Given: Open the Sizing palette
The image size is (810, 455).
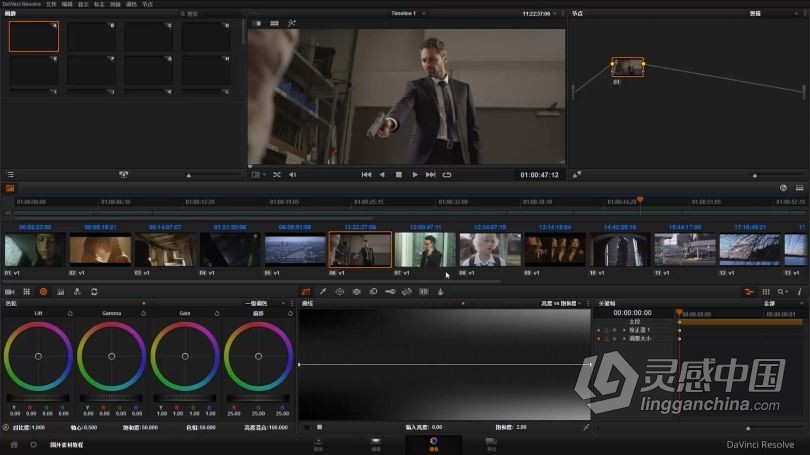Looking at the screenshot, I should point(407,292).
